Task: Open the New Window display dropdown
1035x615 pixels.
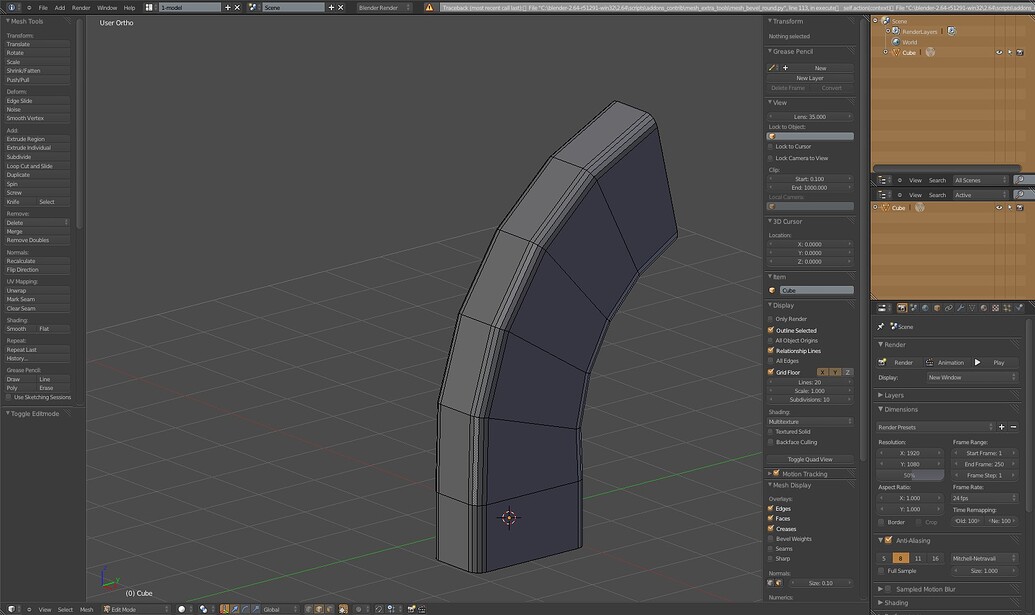Action: pyautogui.click(x=972, y=377)
